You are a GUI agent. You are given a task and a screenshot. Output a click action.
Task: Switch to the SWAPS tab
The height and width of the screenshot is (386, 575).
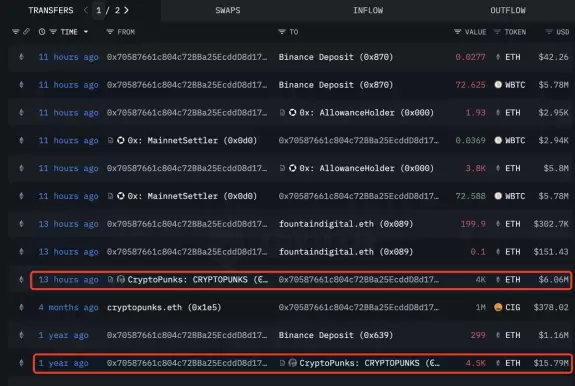click(x=228, y=10)
